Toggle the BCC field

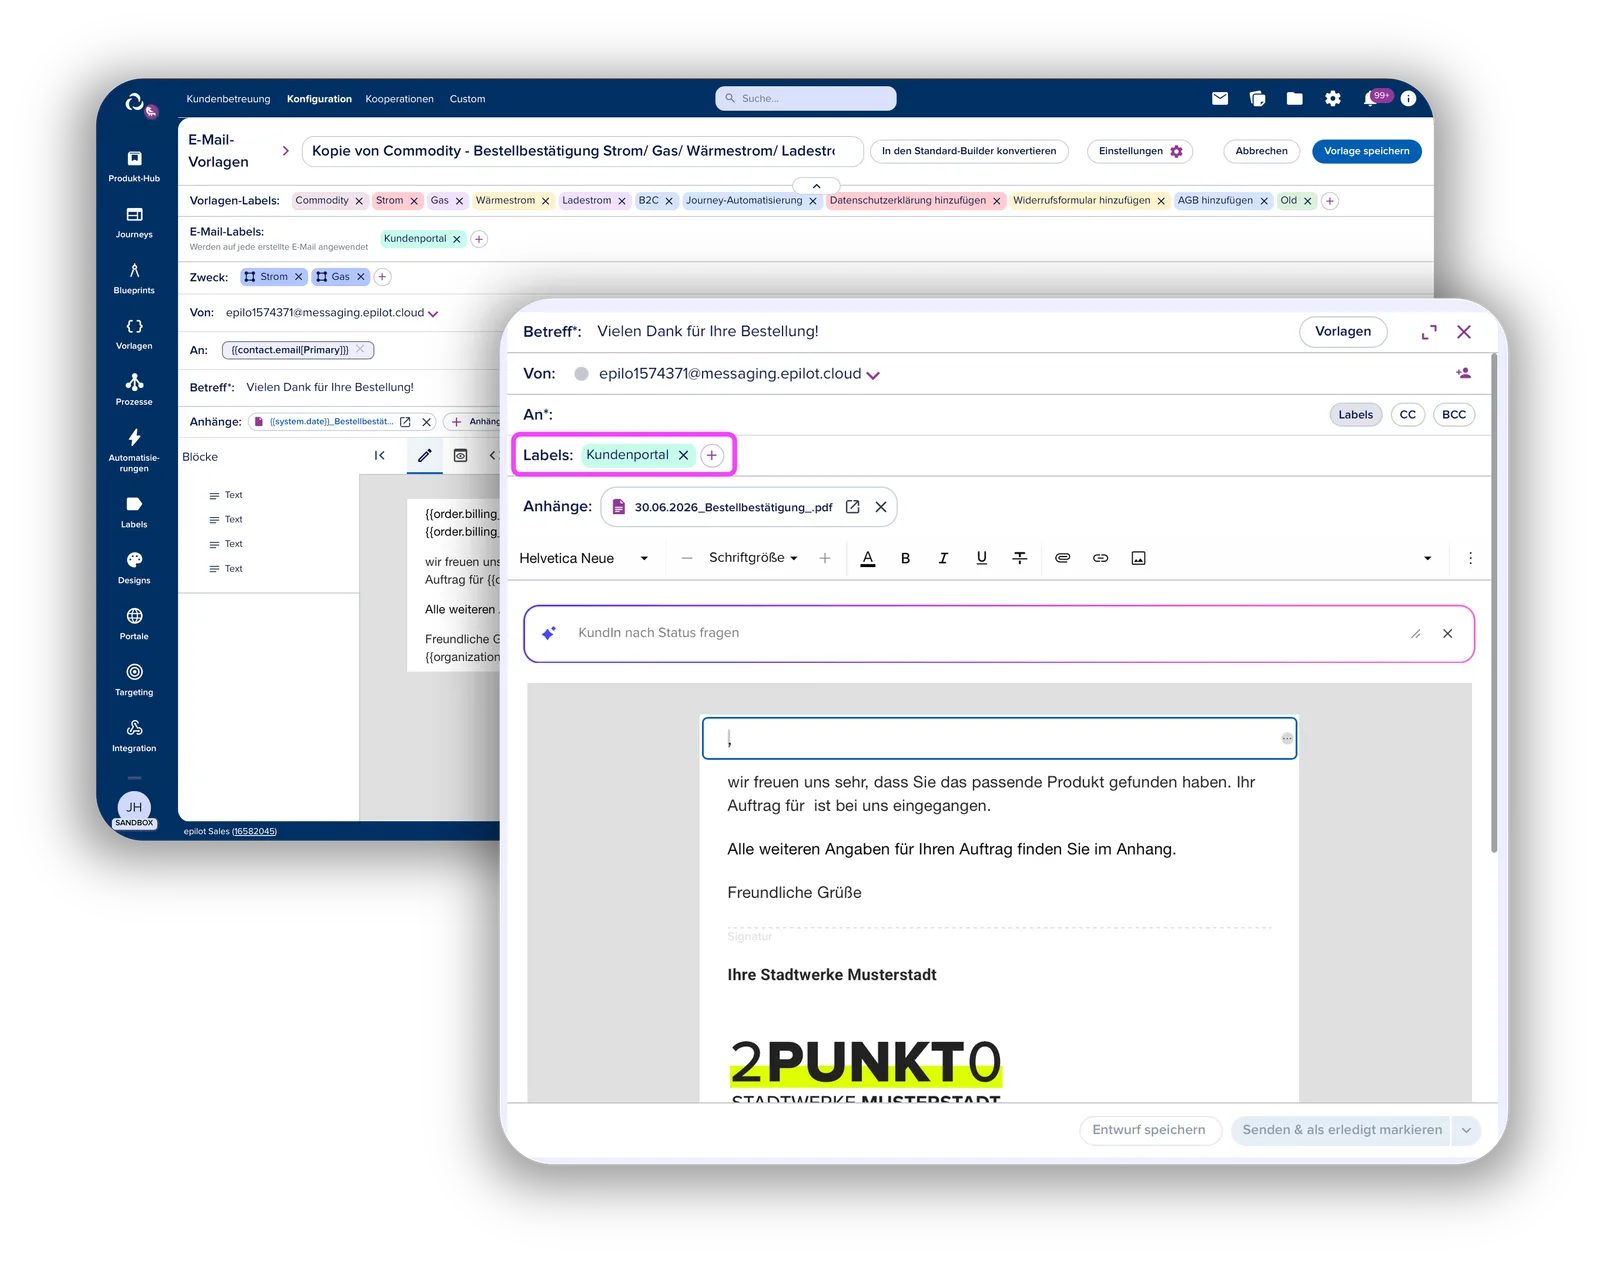(x=1454, y=415)
